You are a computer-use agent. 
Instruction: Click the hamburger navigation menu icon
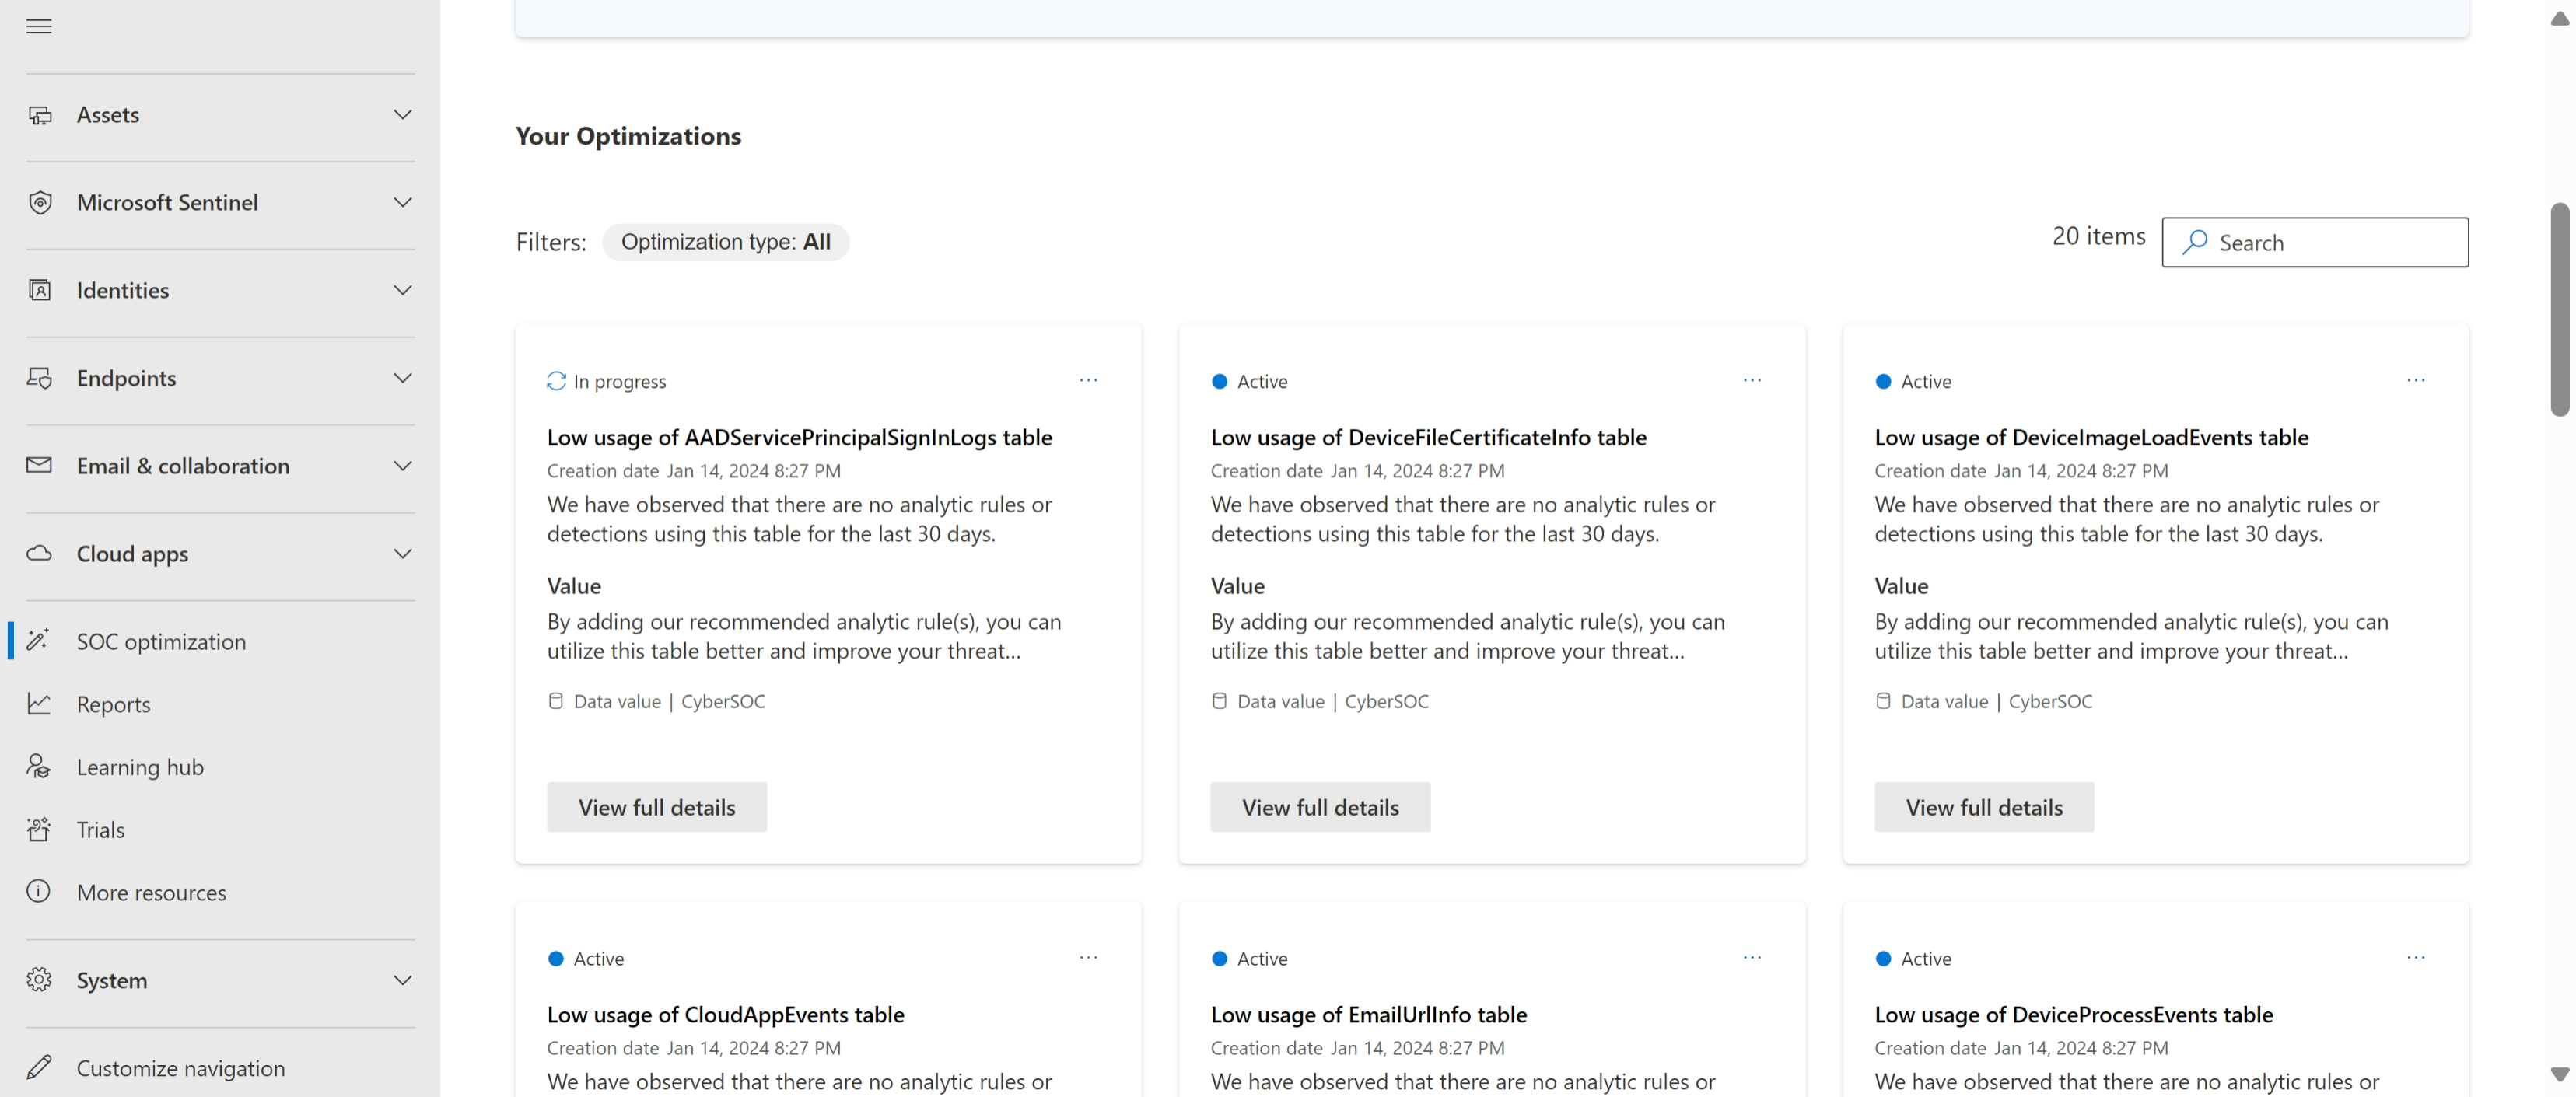39,26
